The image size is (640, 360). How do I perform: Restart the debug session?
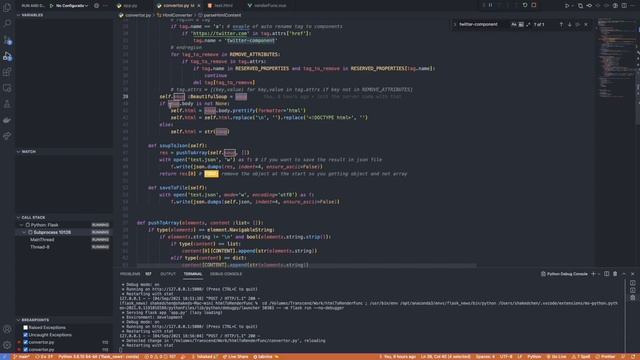pyautogui.click(x=525, y=5)
